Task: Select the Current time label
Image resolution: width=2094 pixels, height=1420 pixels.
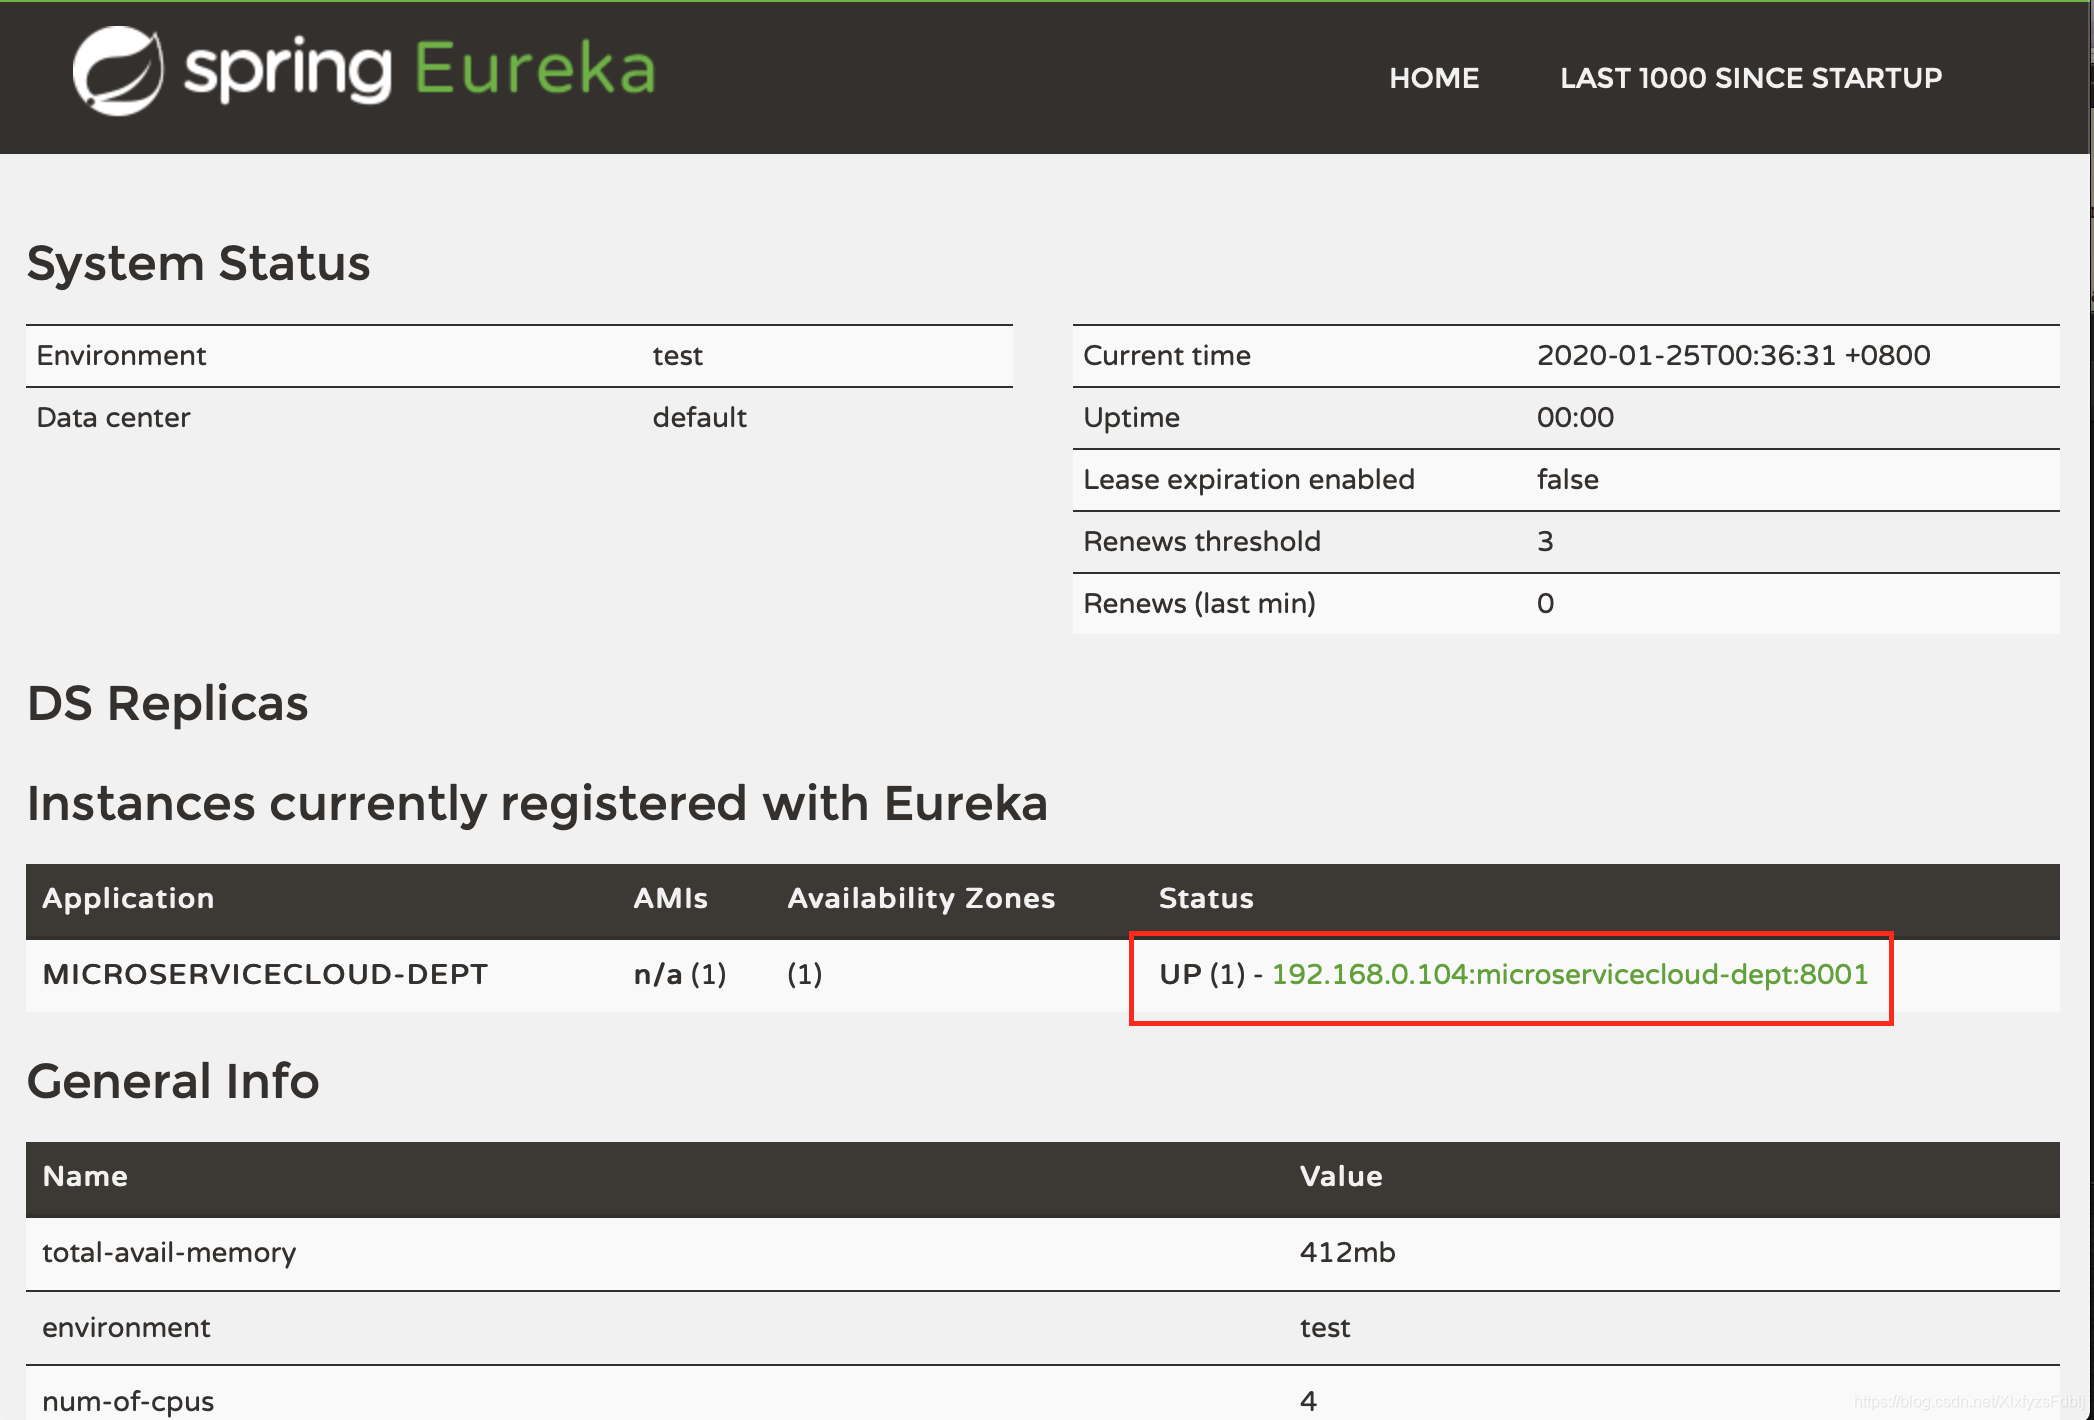Action: [1167, 356]
